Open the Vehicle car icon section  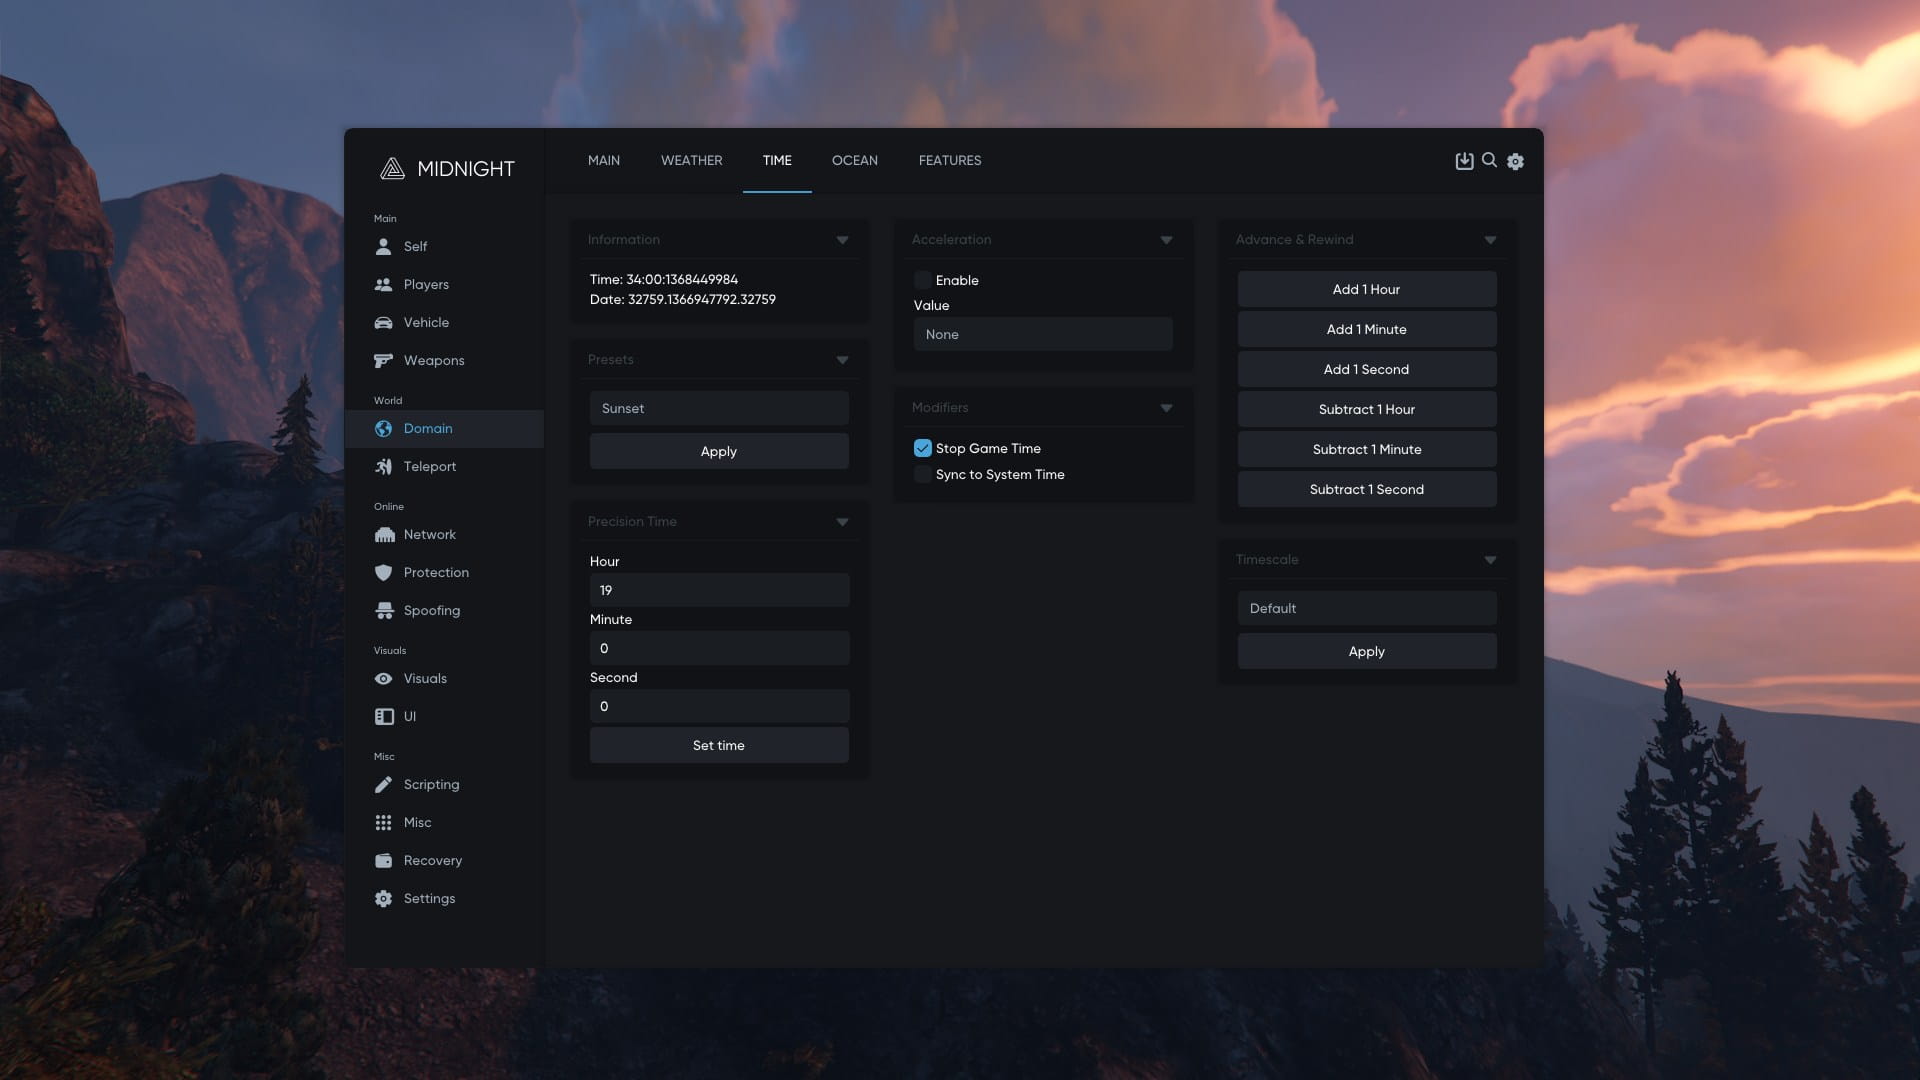(383, 322)
